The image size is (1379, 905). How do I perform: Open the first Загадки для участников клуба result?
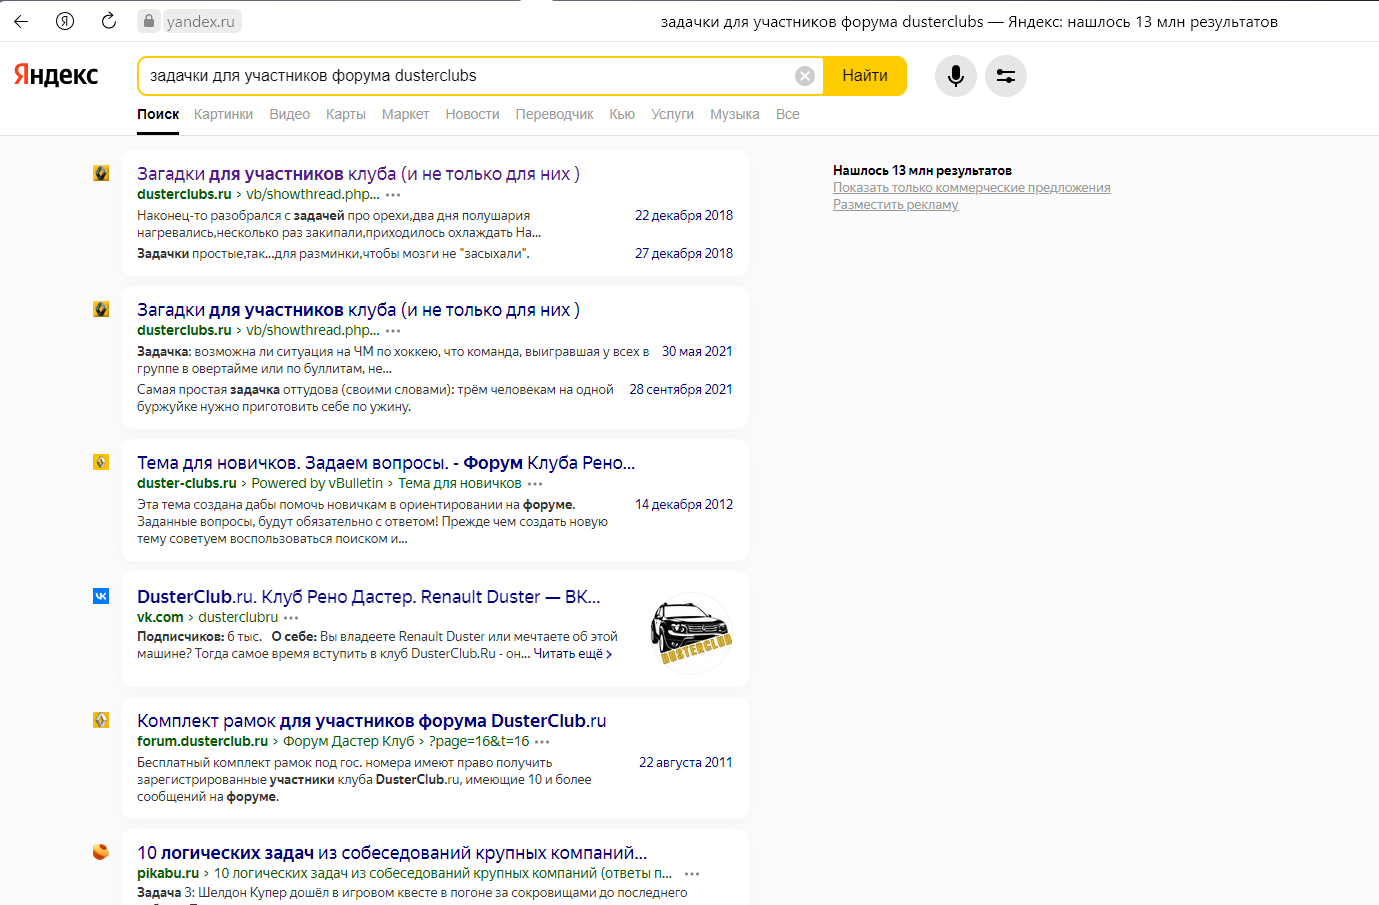(358, 174)
